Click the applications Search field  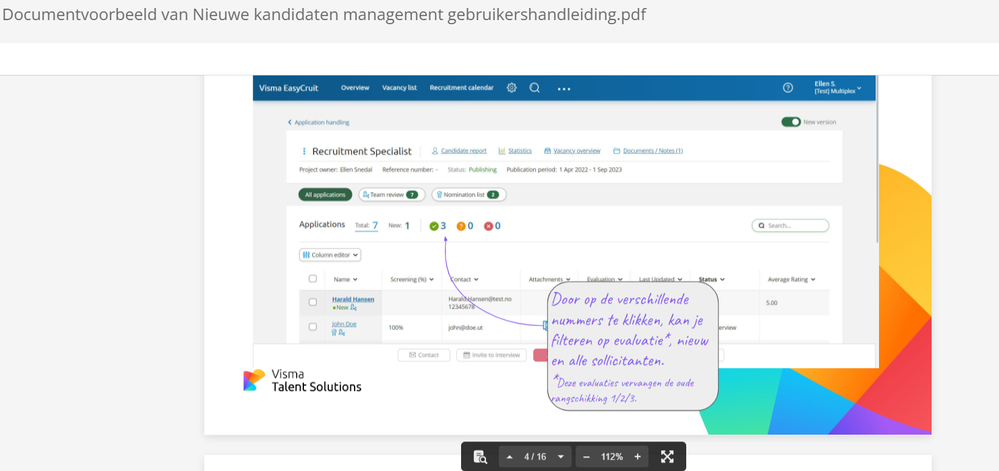pos(790,226)
